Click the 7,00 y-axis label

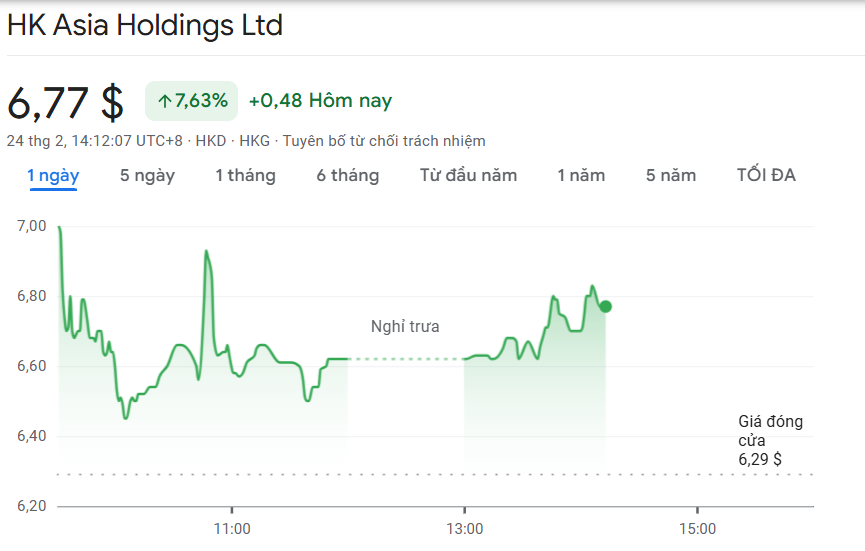pos(32,226)
